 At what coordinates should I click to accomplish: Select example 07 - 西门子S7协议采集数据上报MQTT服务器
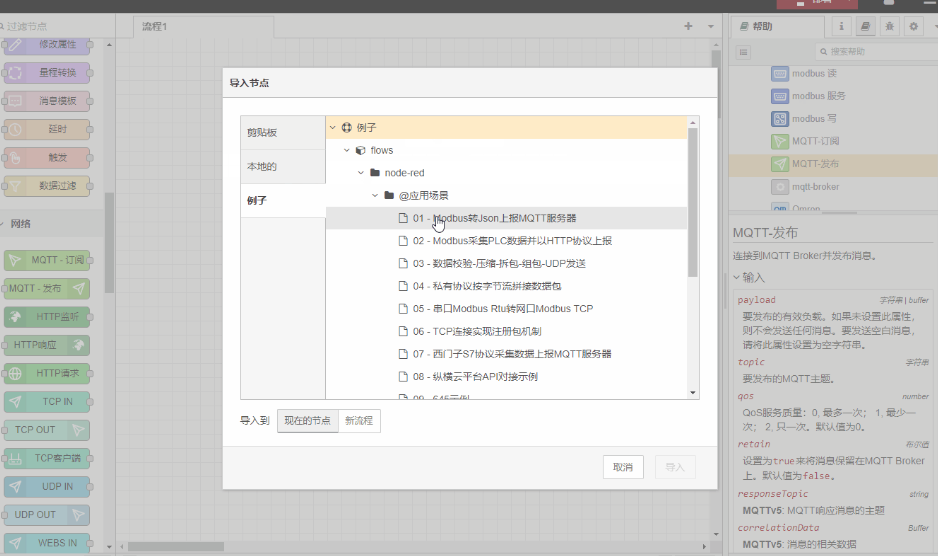(x=507, y=354)
